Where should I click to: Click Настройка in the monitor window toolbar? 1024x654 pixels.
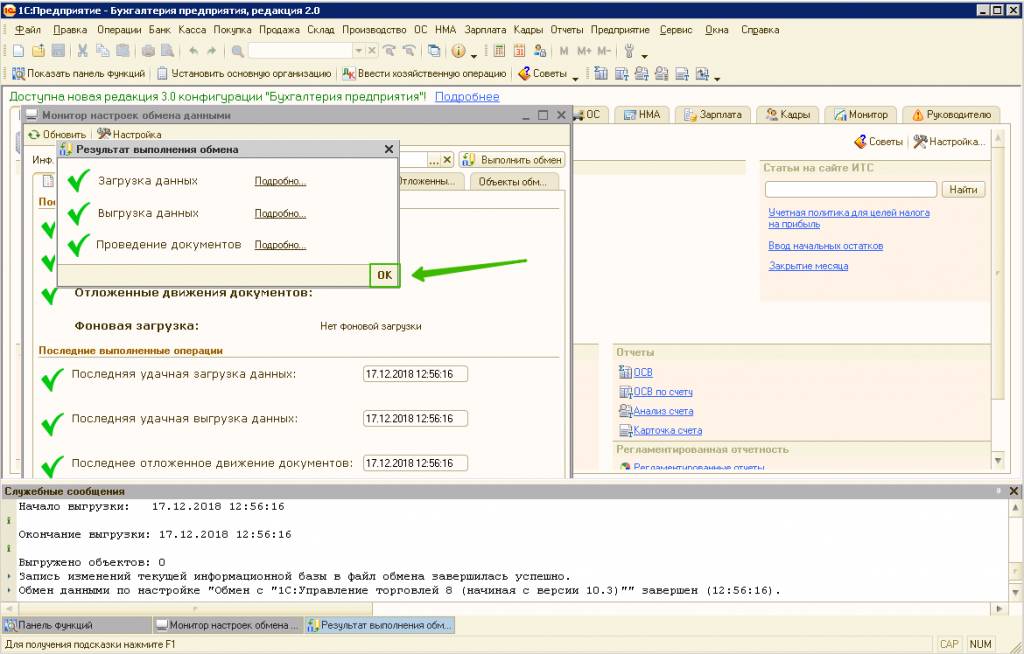coord(129,134)
